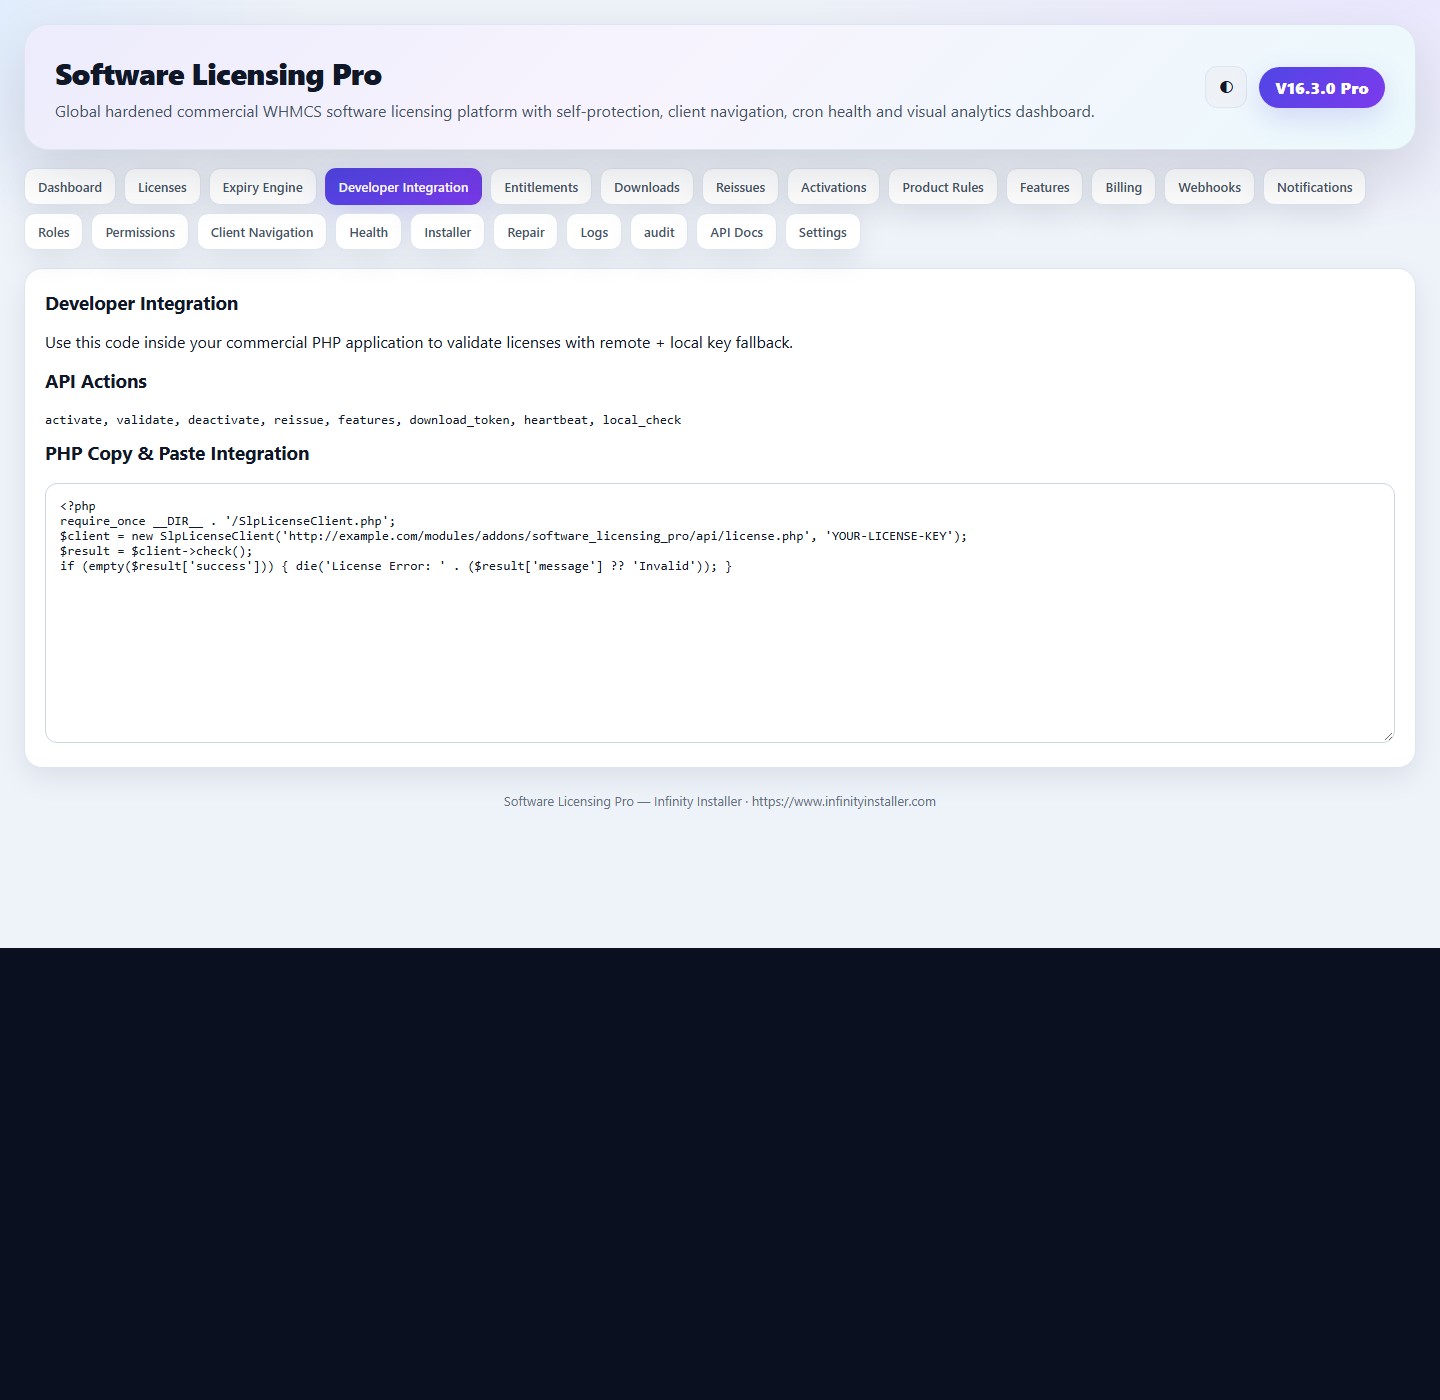This screenshot has width=1440, height=1400.
Task: Go to the Entitlements tab
Action: pyautogui.click(x=541, y=187)
